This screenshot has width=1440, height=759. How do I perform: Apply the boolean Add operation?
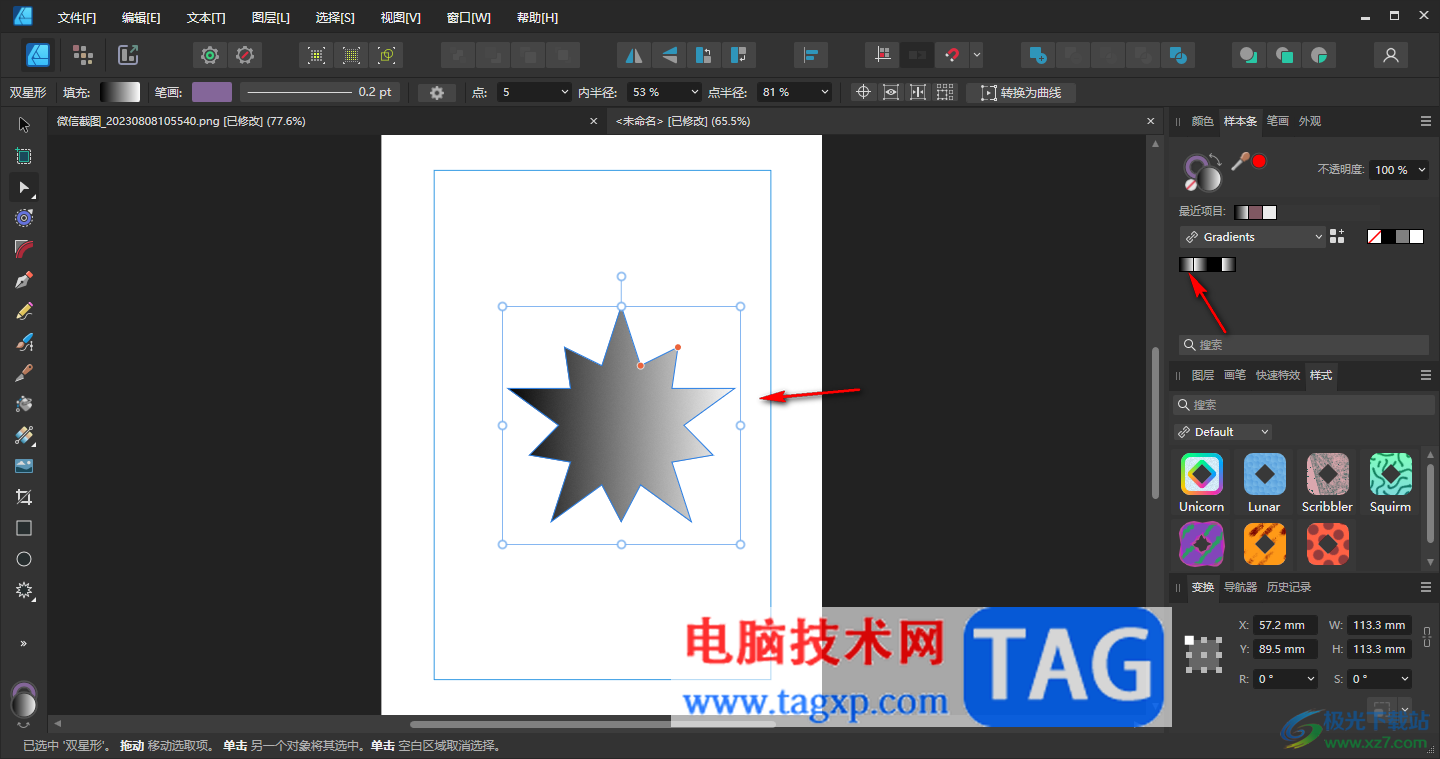pos(1038,55)
